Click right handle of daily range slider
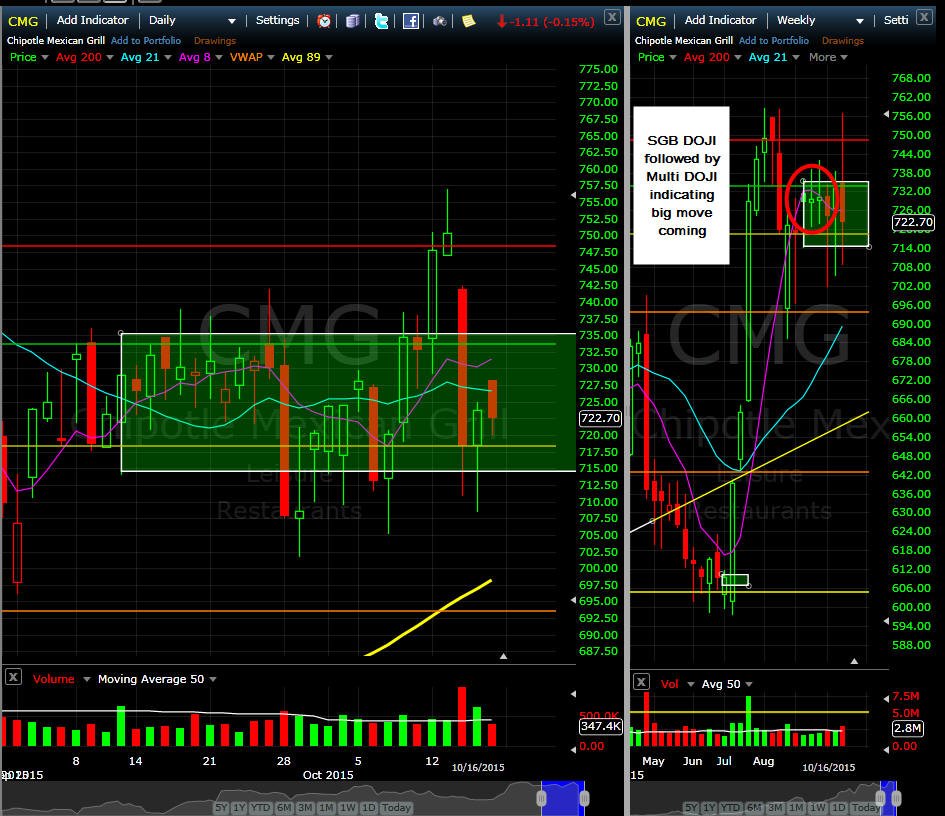Screen dimensions: 945x816 (x=584, y=798)
